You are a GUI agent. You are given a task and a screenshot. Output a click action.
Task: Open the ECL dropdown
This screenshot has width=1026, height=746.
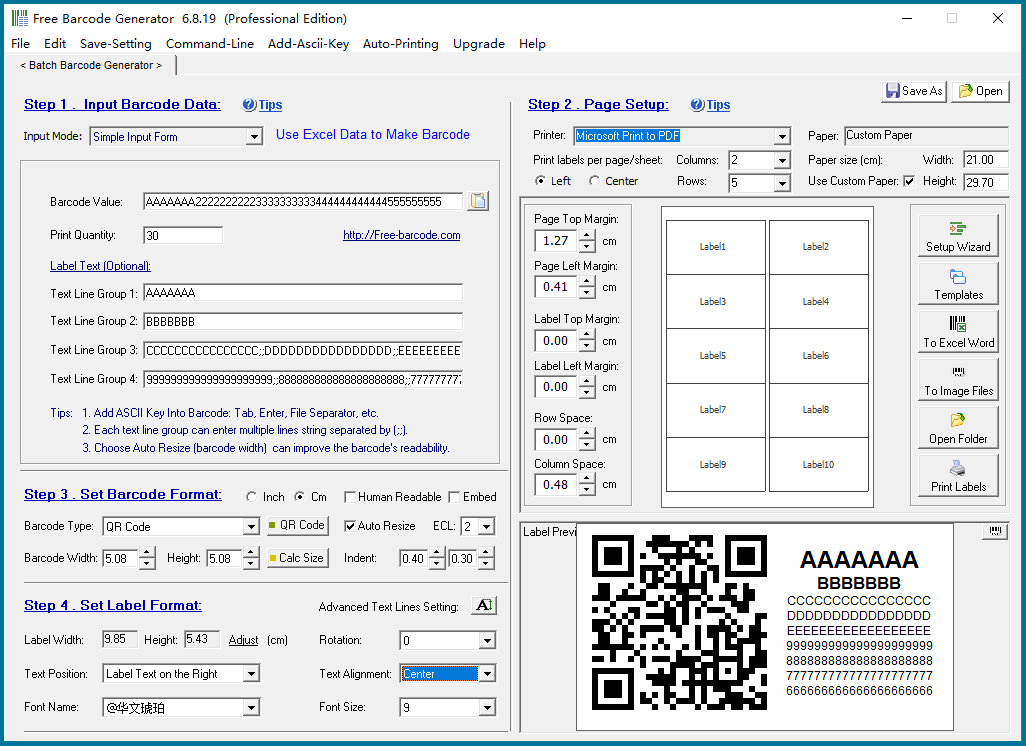pyautogui.click(x=486, y=527)
